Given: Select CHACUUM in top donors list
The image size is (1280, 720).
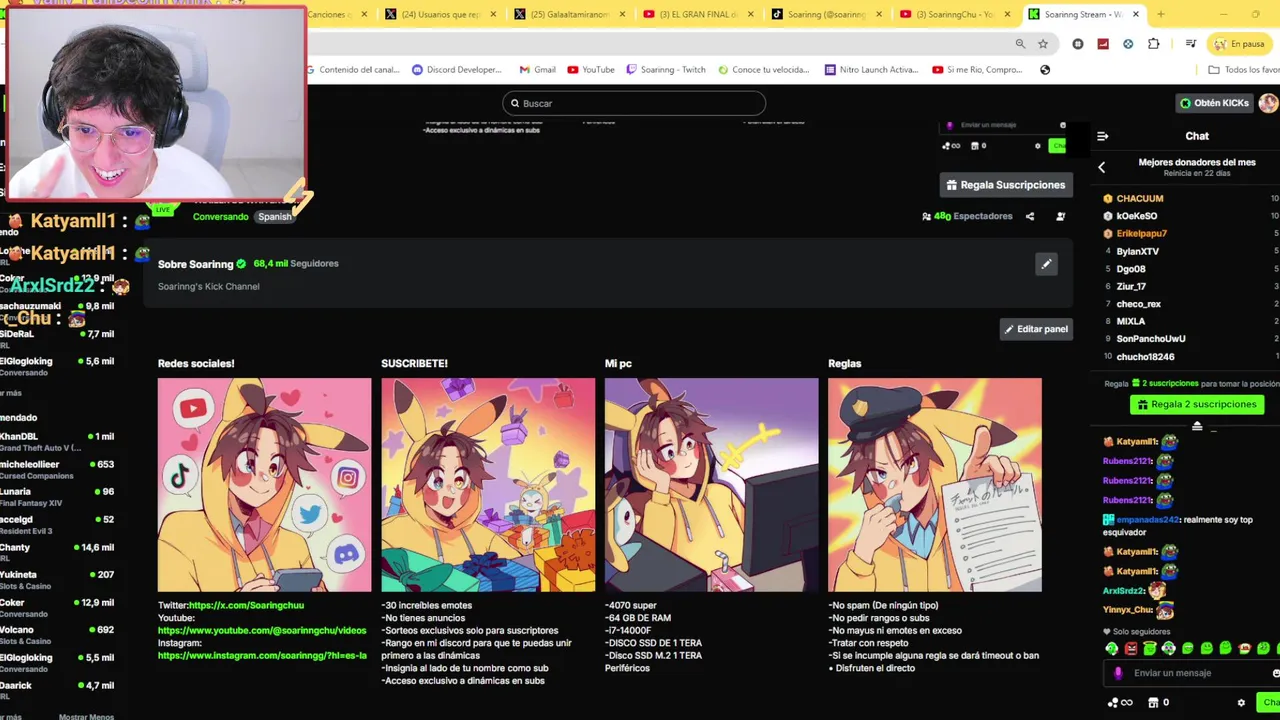Looking at the screenshot, I should (x=1140, y=199).
